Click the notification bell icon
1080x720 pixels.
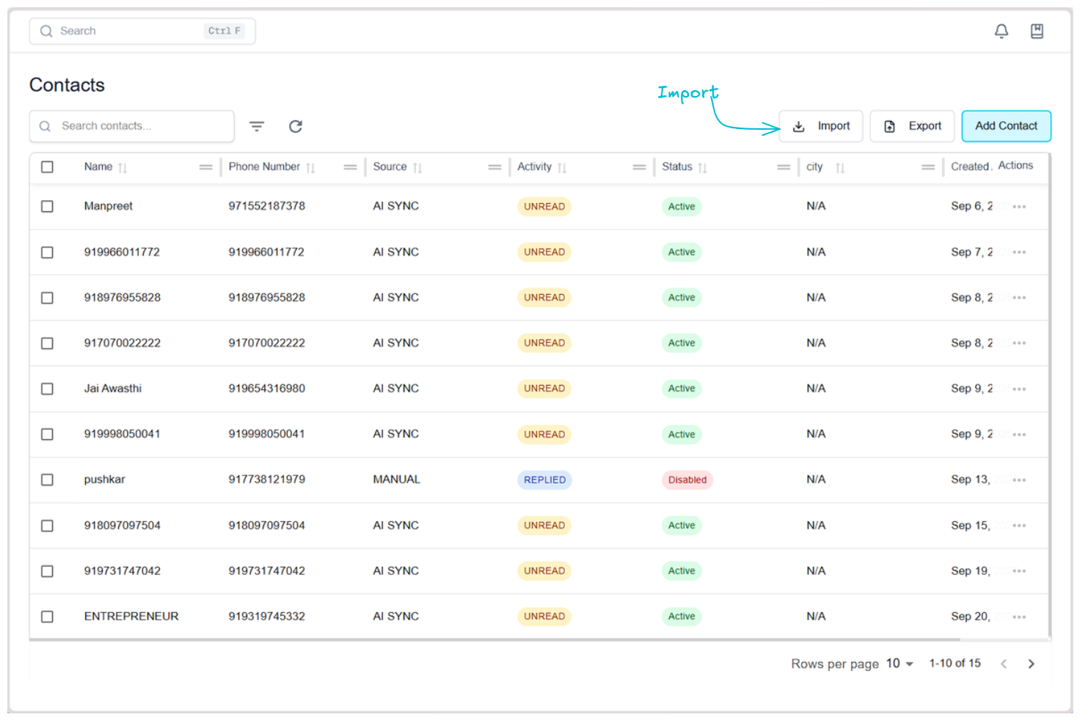tap(1001, 31)
